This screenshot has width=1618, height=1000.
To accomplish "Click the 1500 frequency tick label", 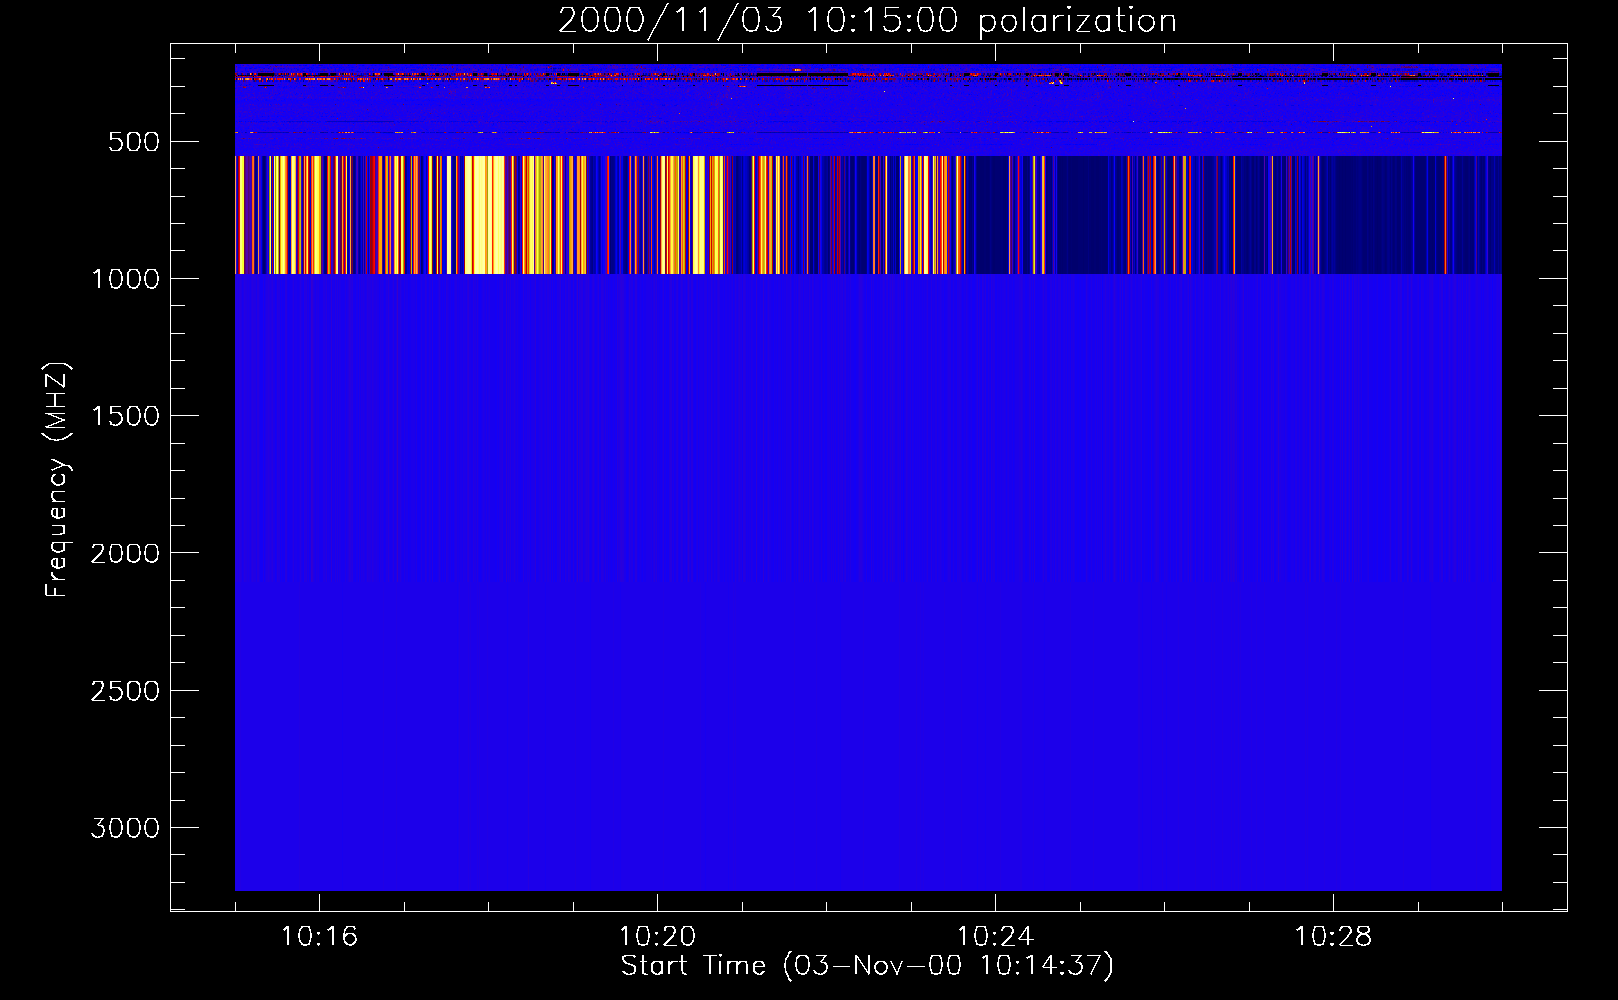I will (125, 416).
